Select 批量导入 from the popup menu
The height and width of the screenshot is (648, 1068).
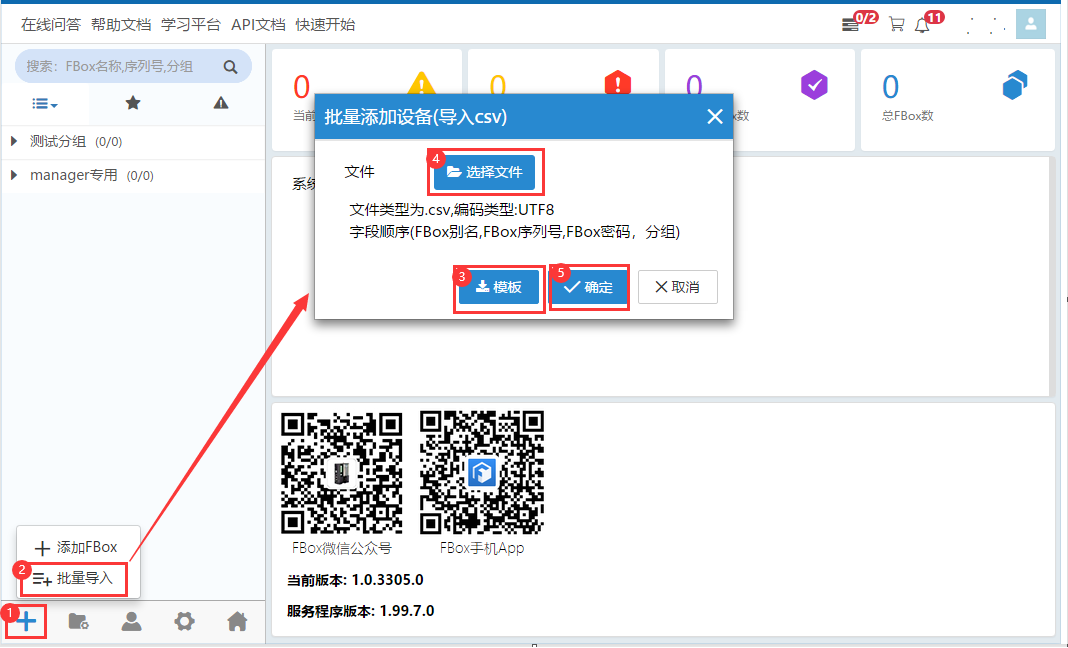[76, 577]
